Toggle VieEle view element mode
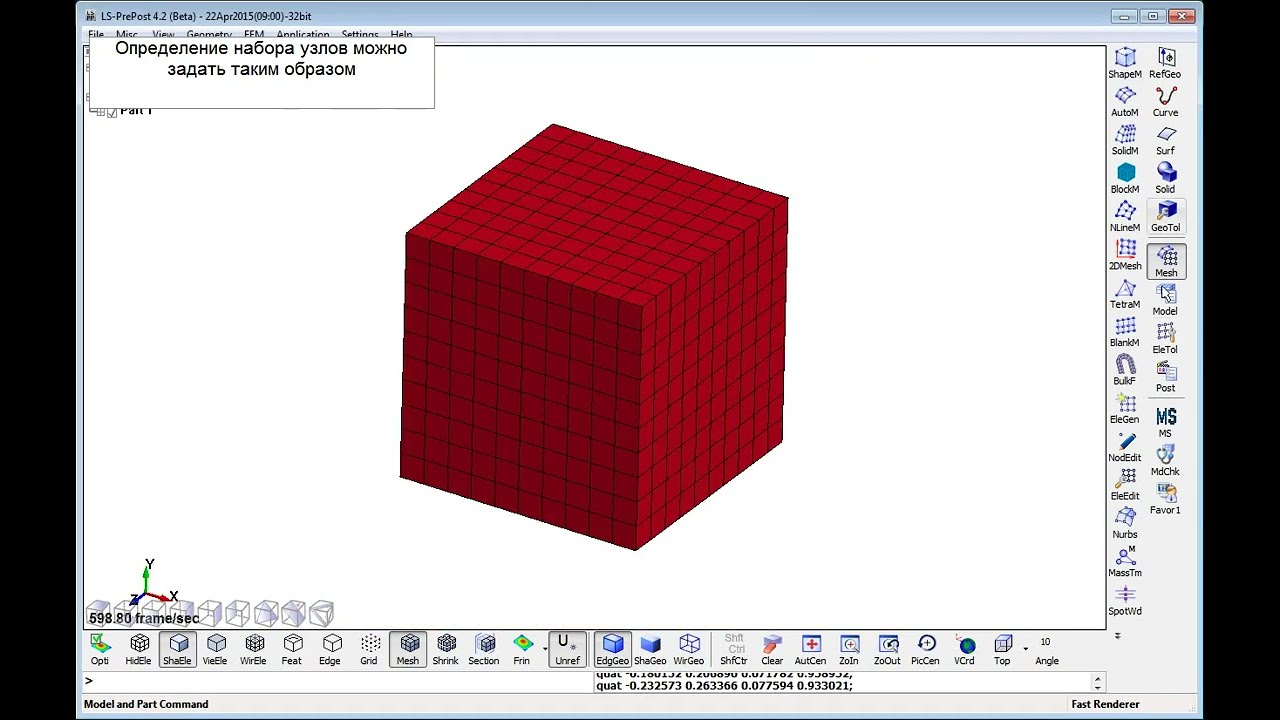This screenshot has height=720, width=1280. [215, 650]
